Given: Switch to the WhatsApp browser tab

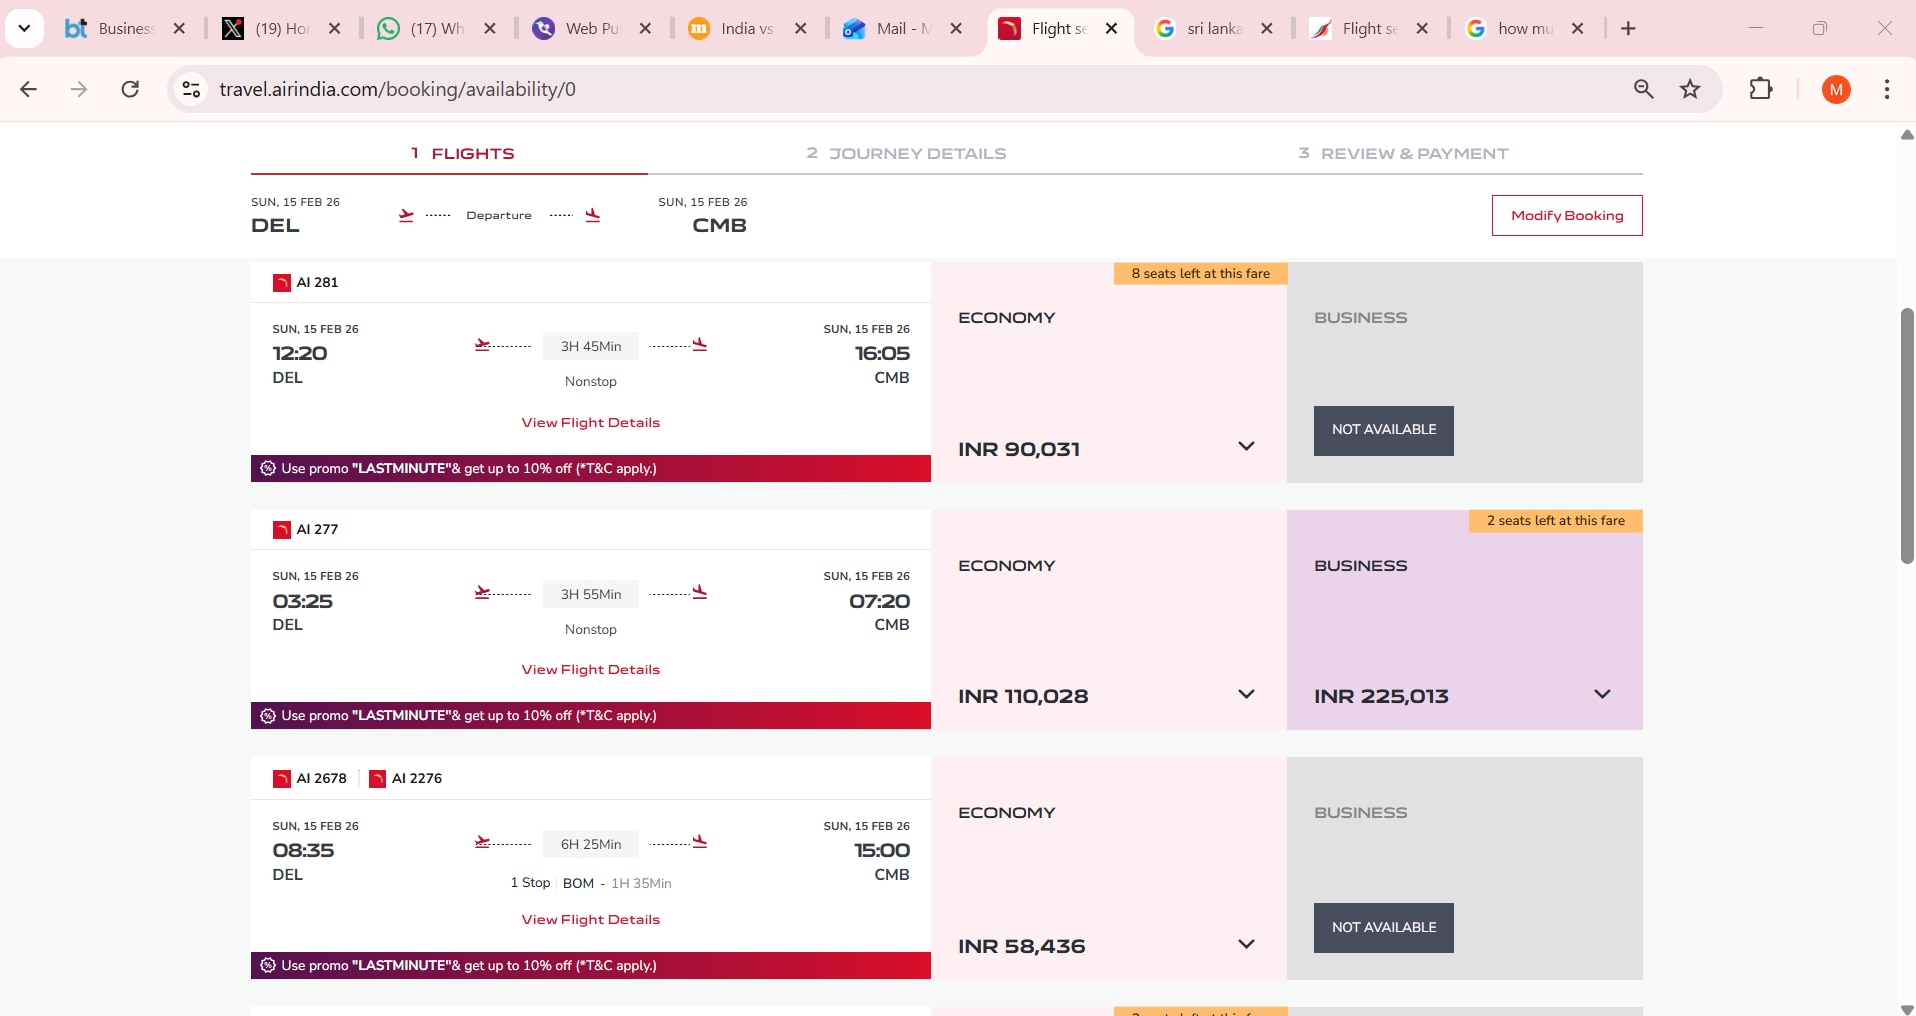Looking at the screenshot, I should tap(425, 29).
